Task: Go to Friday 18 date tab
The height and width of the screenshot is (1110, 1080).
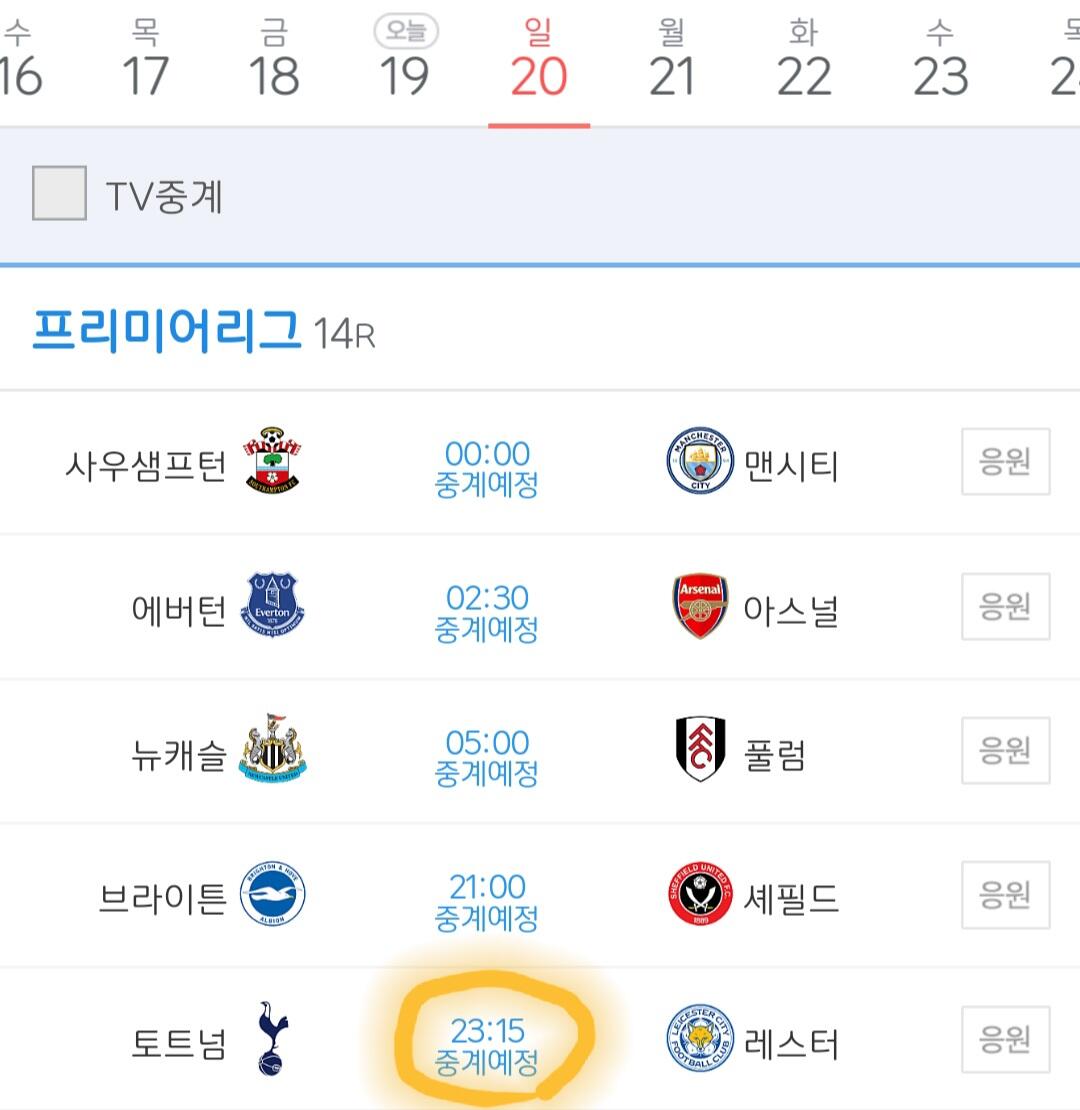Action: tap(275, 58)
